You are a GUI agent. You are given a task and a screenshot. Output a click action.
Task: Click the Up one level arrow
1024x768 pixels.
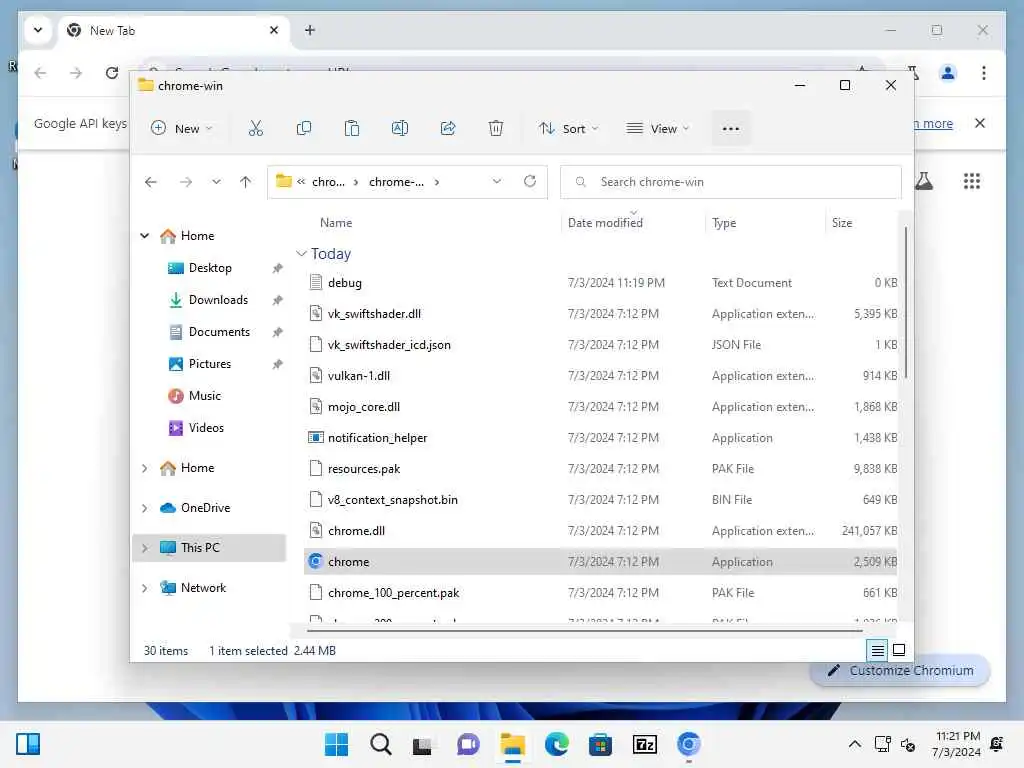coord(246,182)
